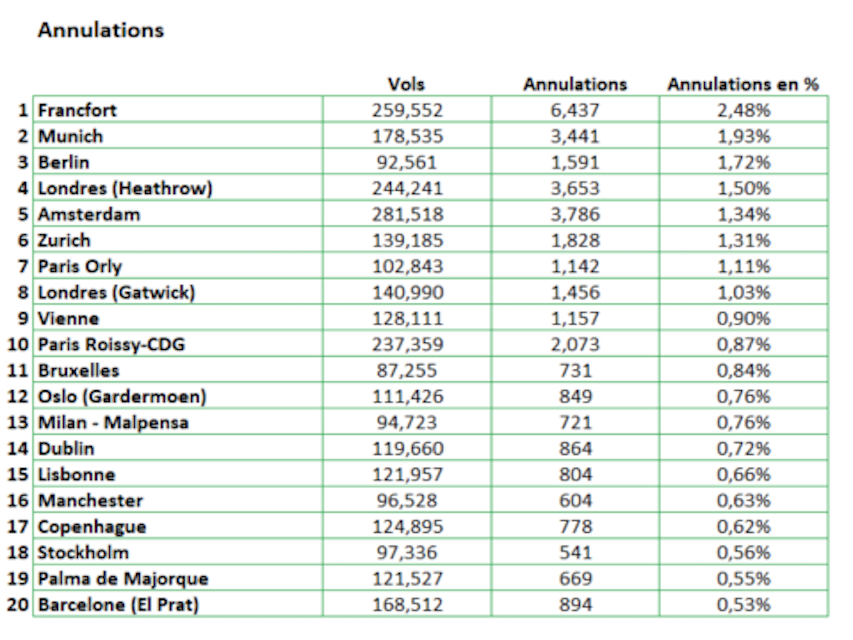This screenshot has width=853, height=640.
Task: Click Munich's flights value 178,535
Action: [407, 136]
